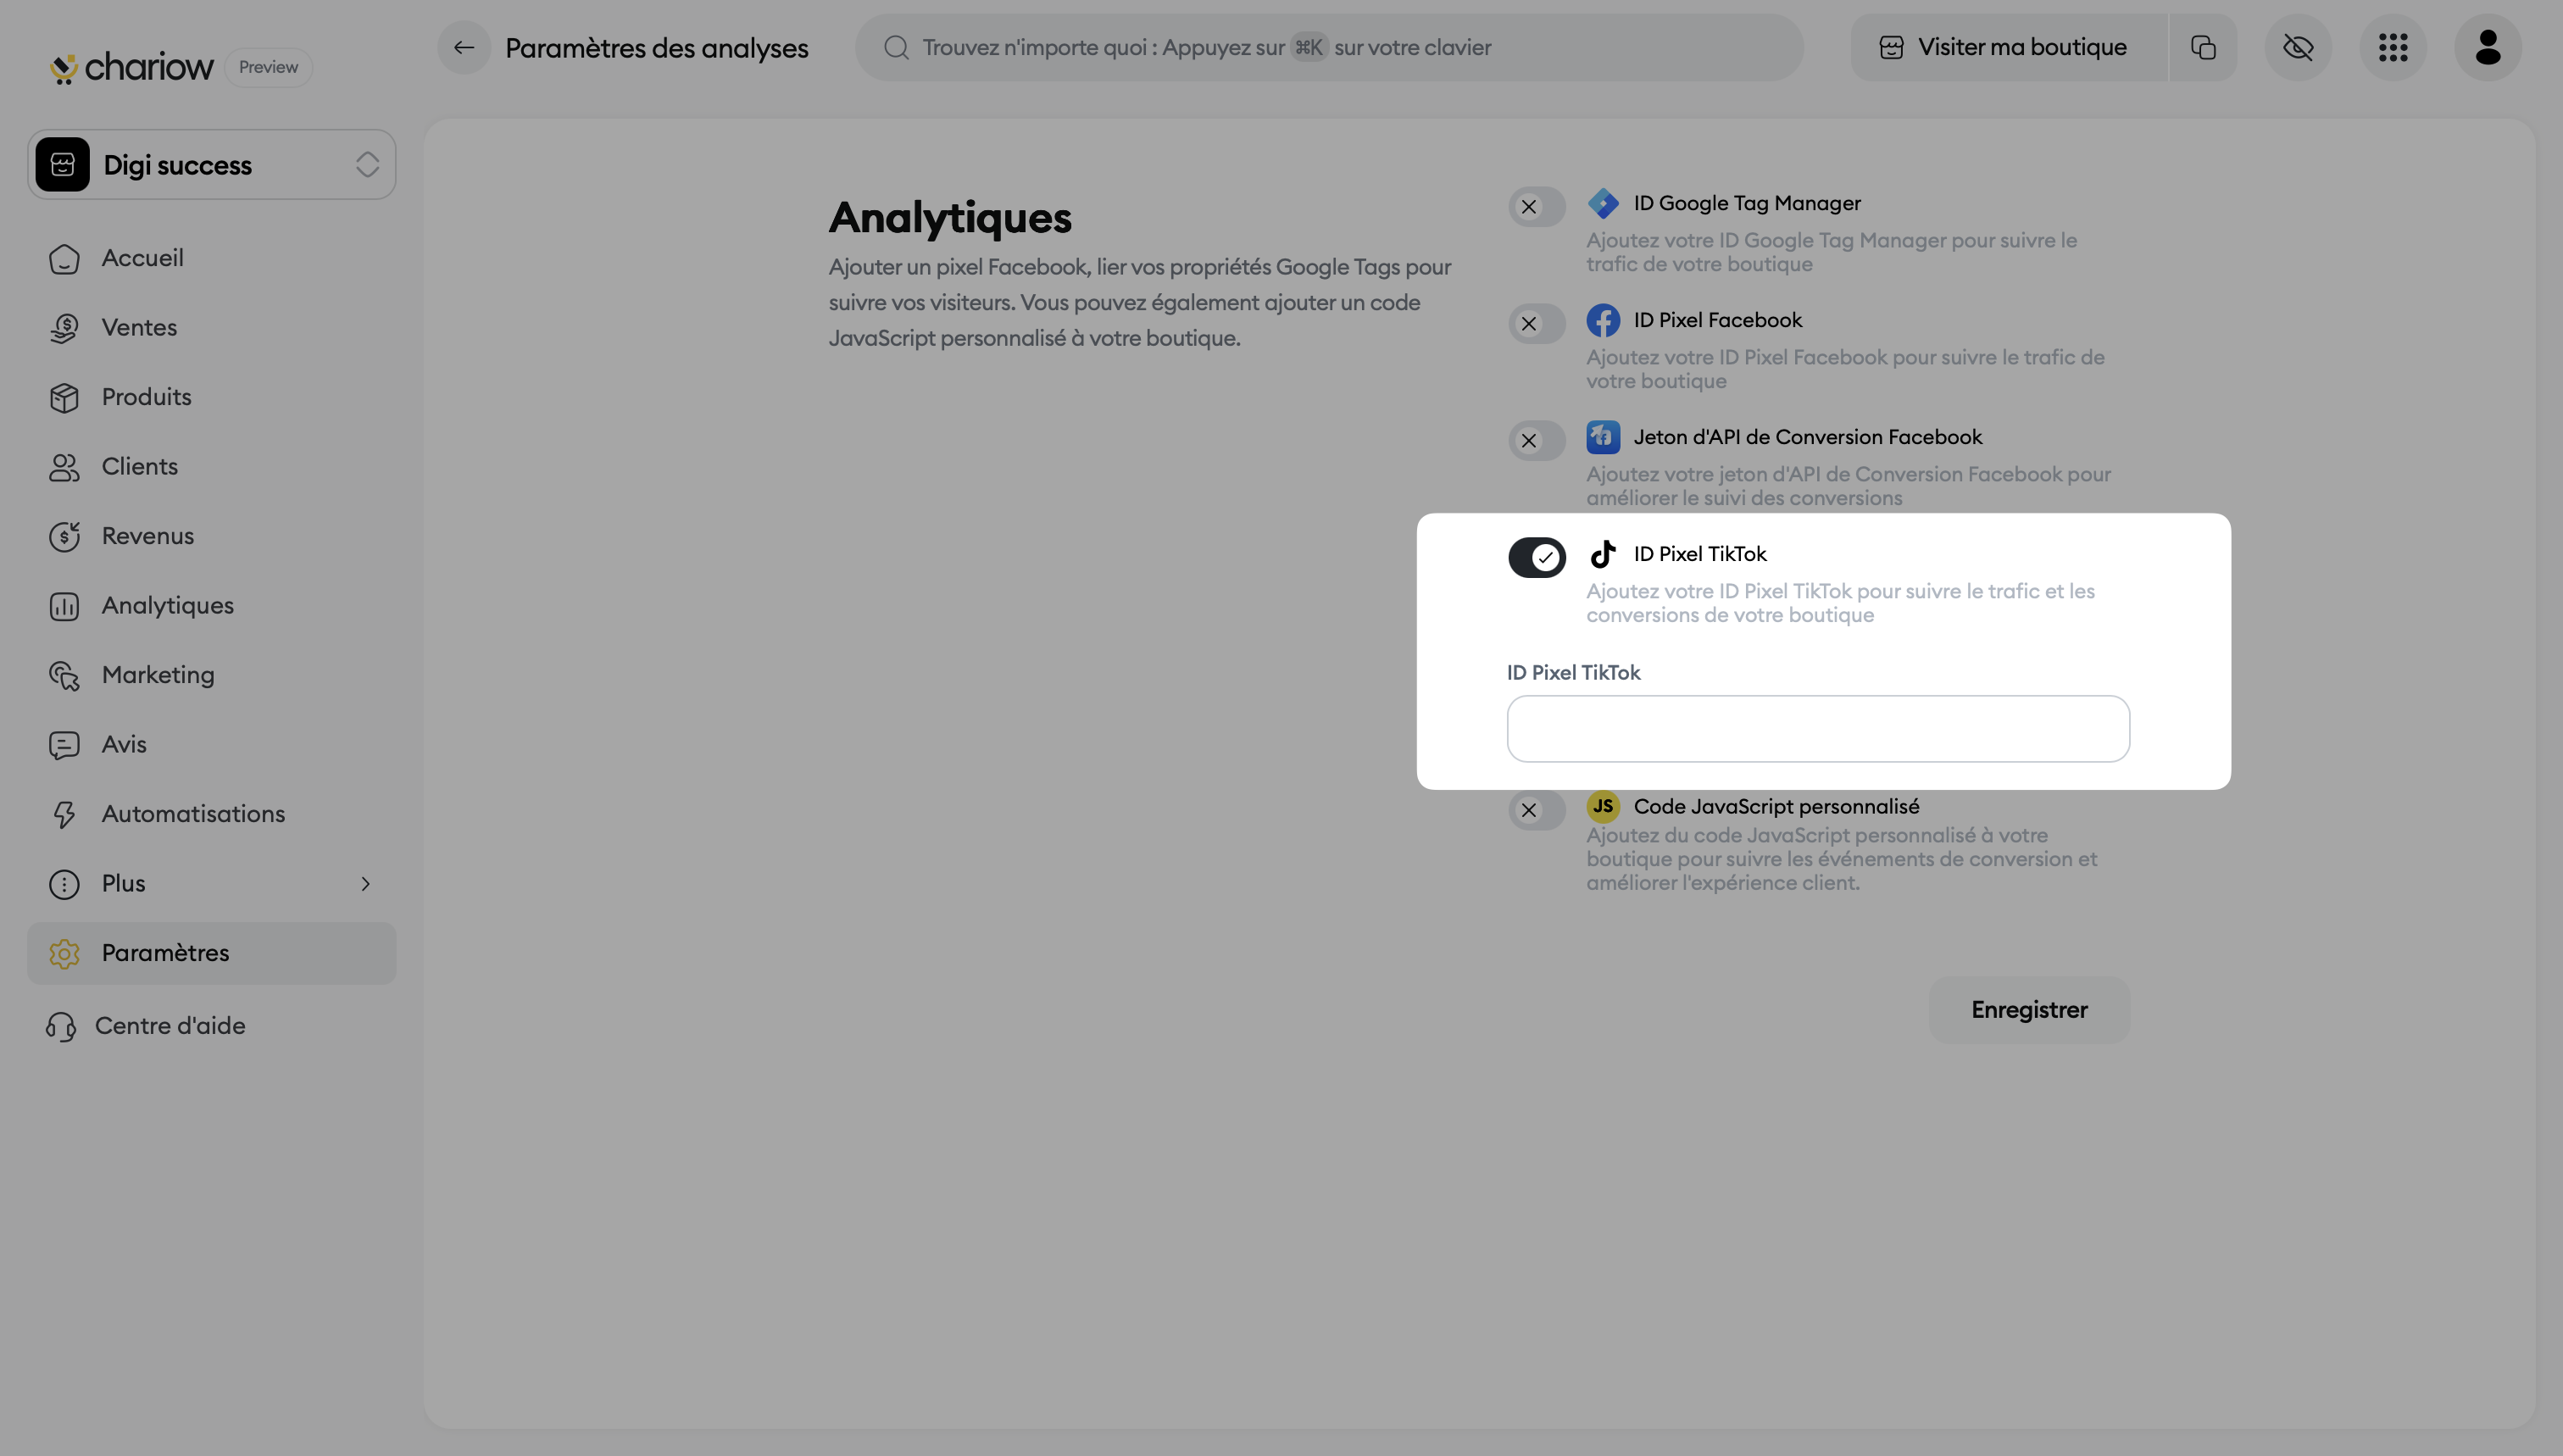Click the Google Tag Manager logo icon
Viewport: 2563px width, 1456px height.
(x=1603, y=203)
